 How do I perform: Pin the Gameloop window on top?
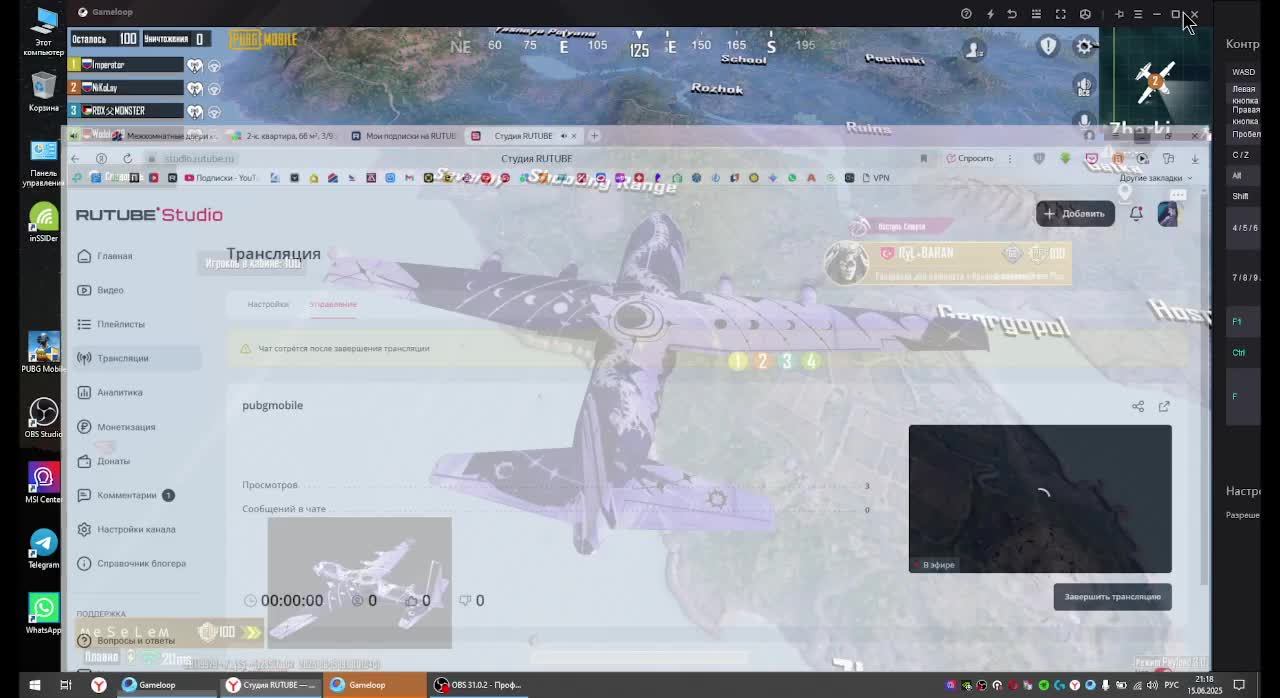(1119, 14)
